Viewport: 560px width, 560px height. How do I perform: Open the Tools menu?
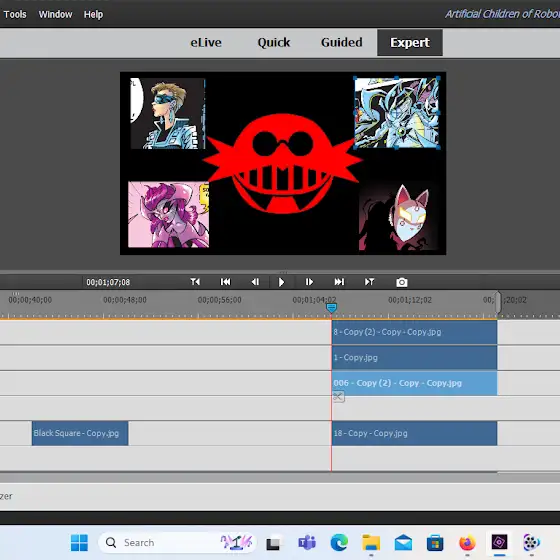click(x=15, y=14)
